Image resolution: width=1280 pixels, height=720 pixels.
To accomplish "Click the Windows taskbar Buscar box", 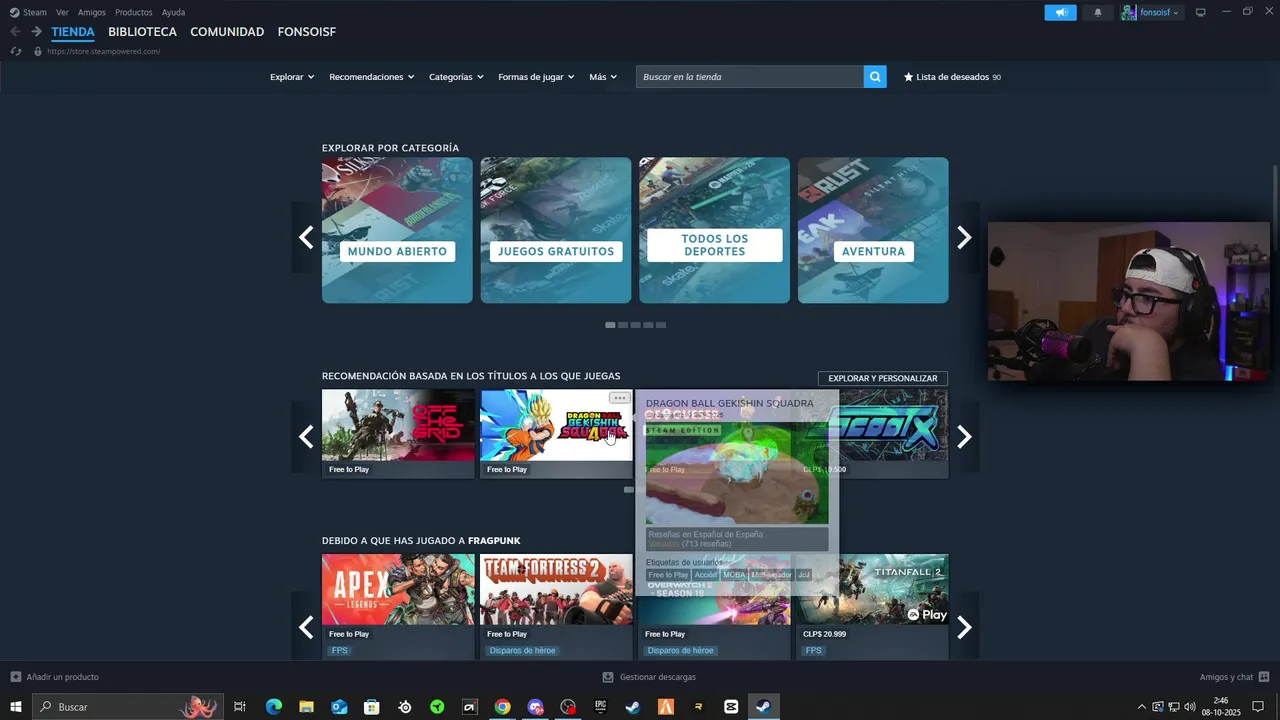I will click(x=127, y=707).
